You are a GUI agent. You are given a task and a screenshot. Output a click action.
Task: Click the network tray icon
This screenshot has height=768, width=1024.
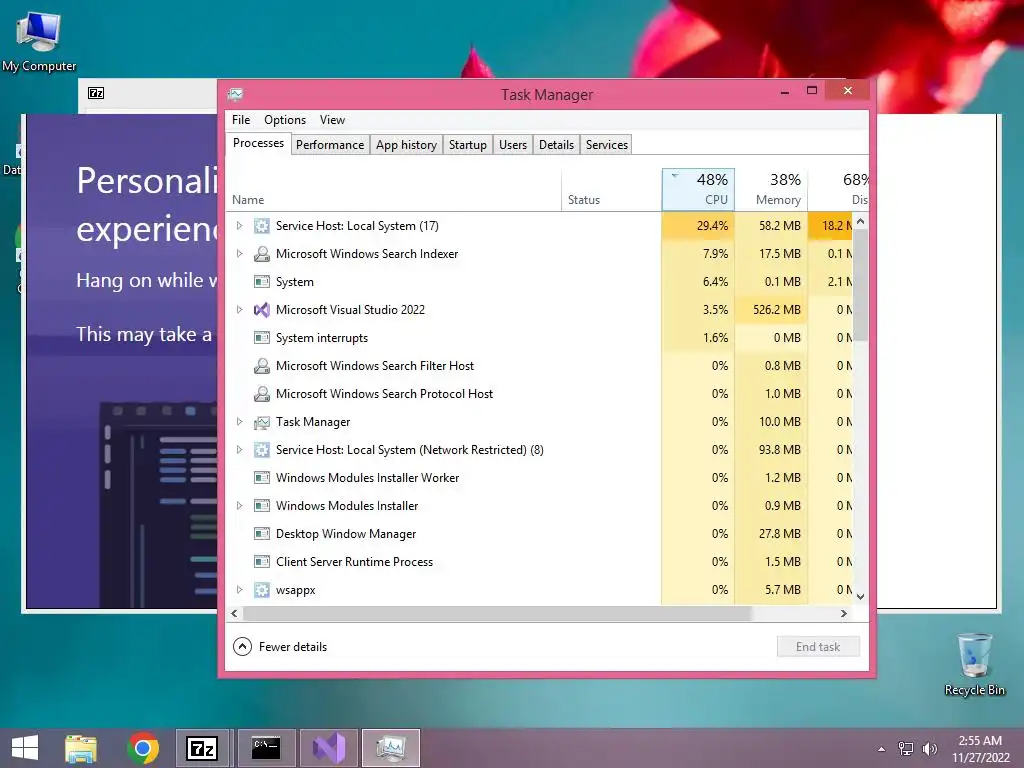906,748
